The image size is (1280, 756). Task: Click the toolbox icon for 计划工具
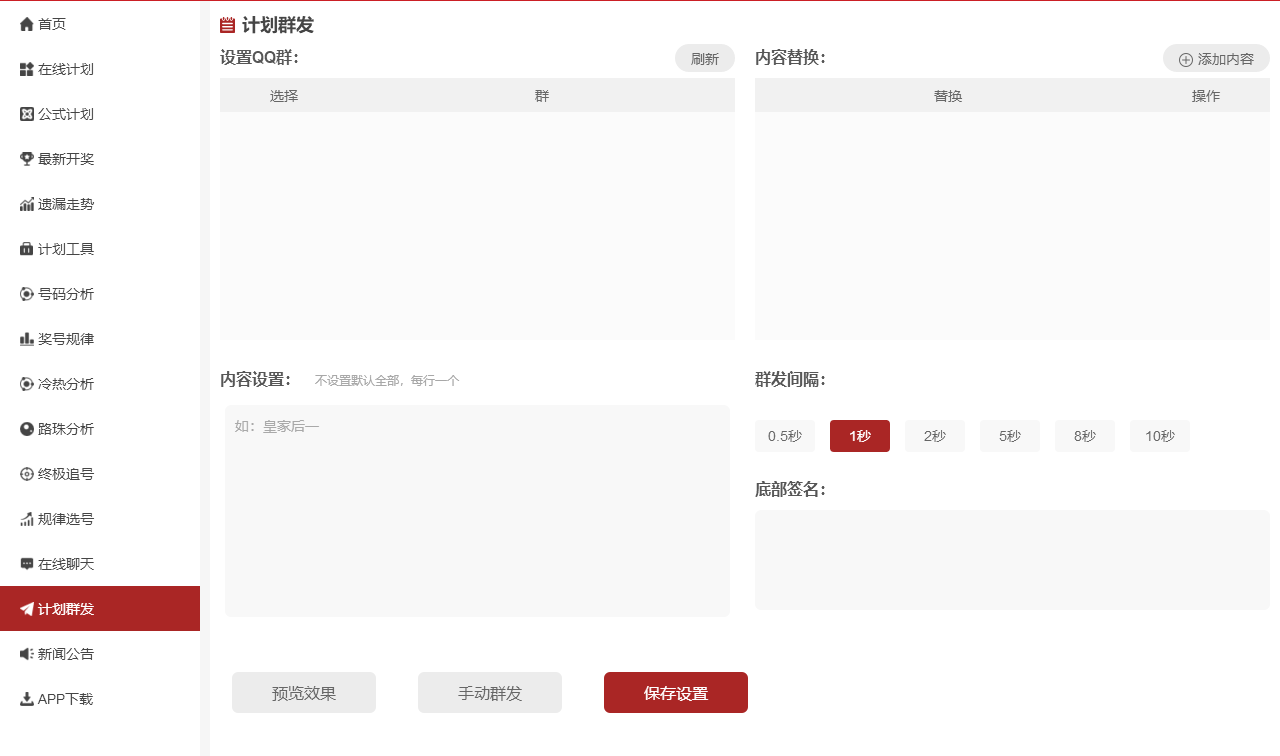coord(27,249)
